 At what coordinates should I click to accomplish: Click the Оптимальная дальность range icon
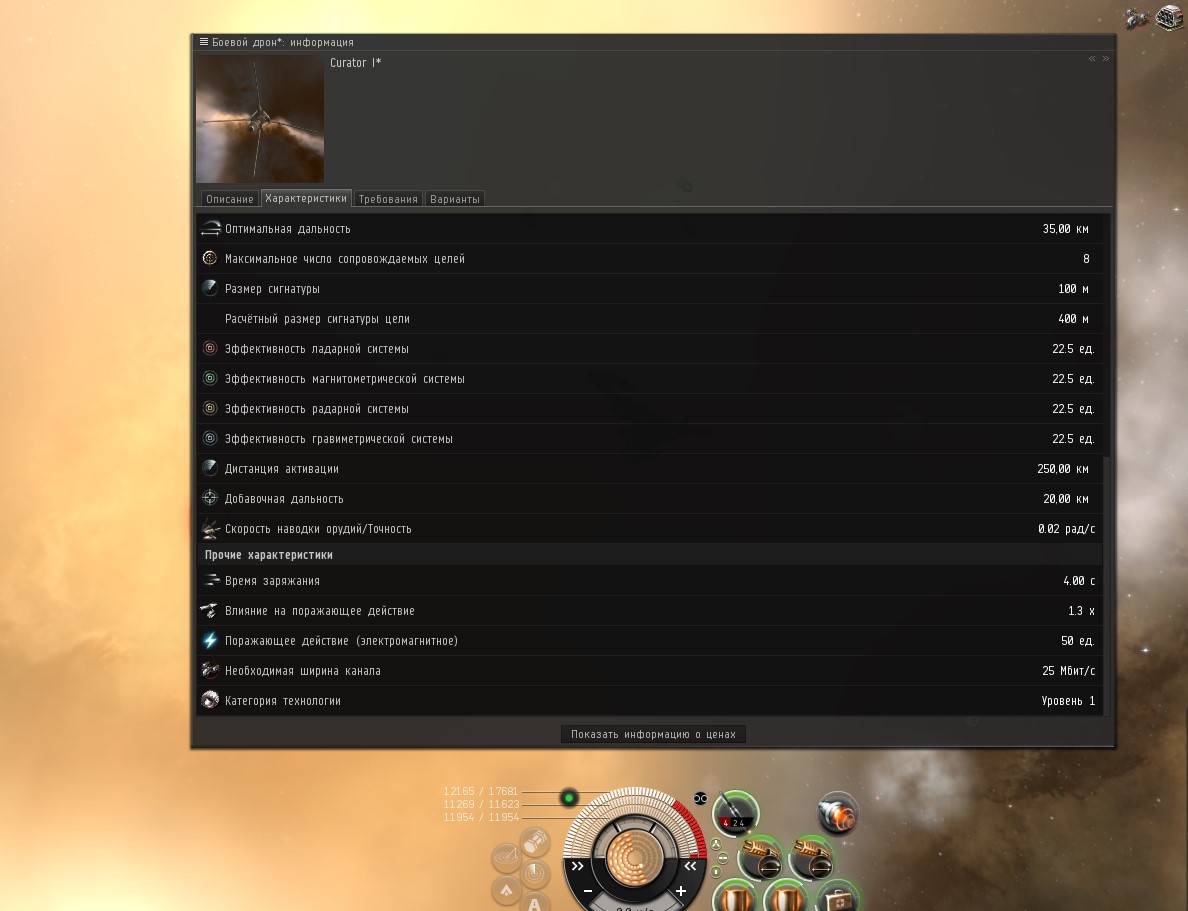[211, 229]
